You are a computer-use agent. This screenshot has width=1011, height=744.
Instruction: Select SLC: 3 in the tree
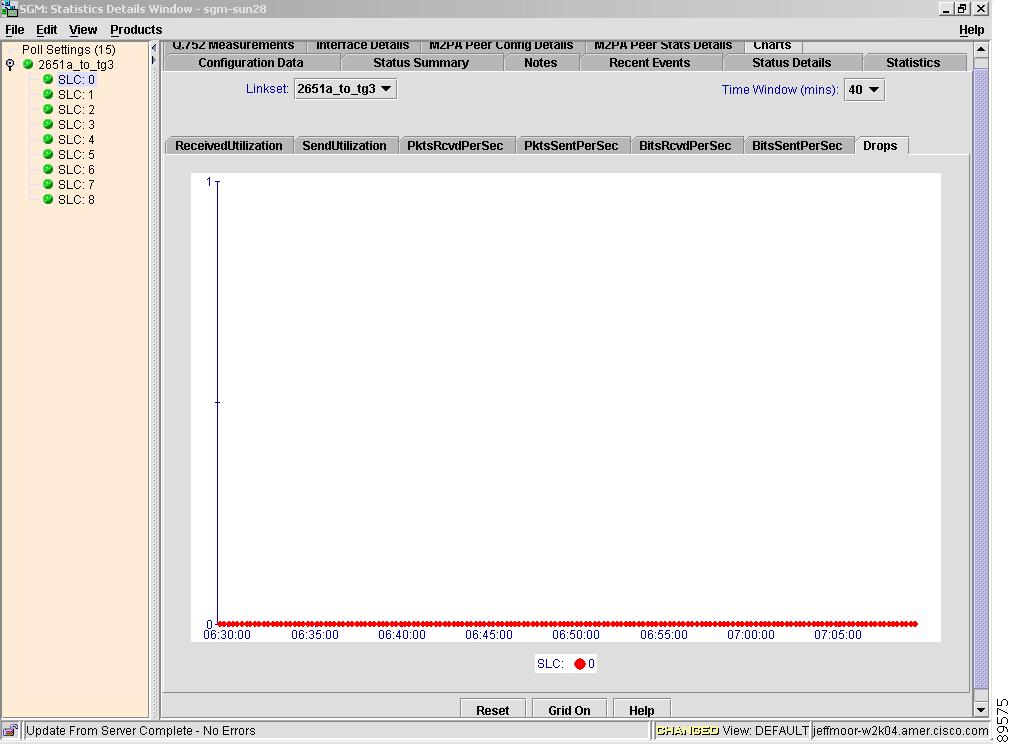(x=76, y=124)
